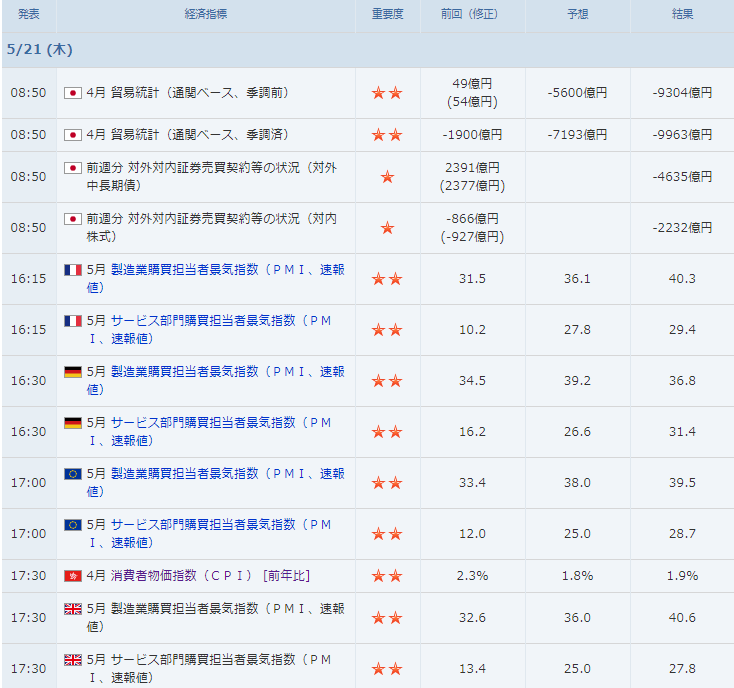This screenshot has height=688, width=734.
Task: Click result value -9304億円
Action: [x=683, y=93]
